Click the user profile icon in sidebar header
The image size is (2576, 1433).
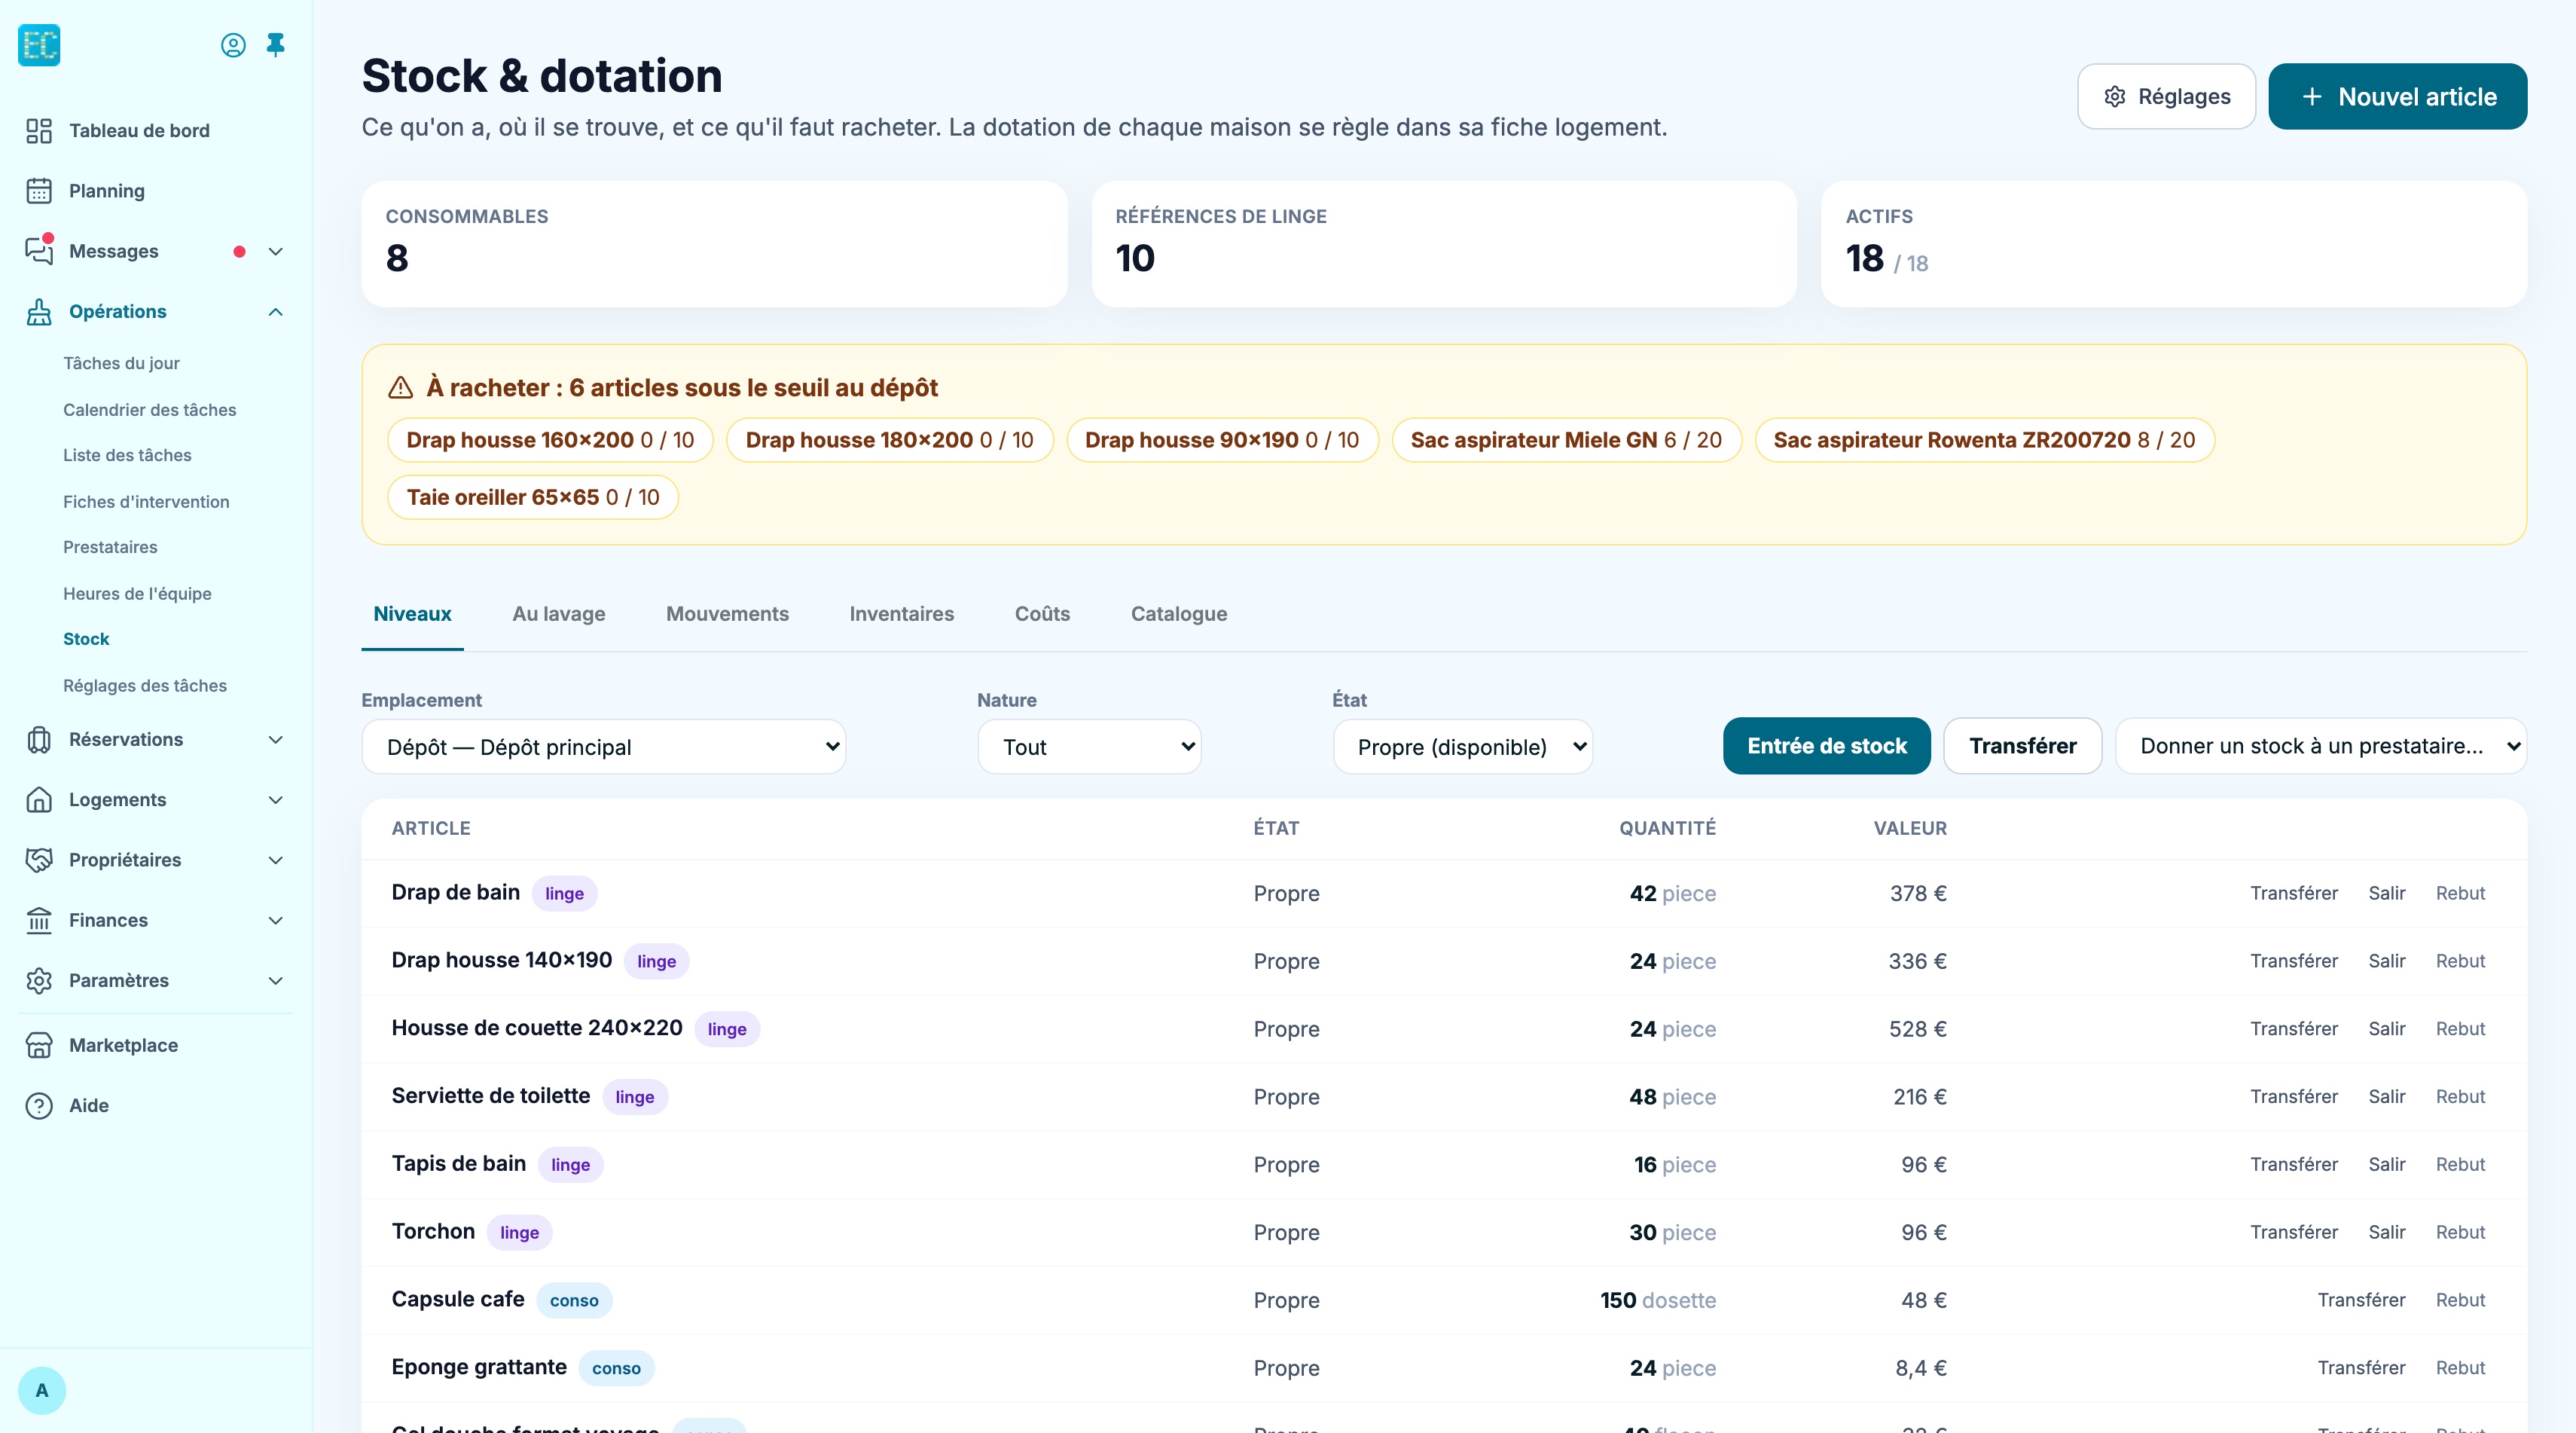(x=233, y=45)
